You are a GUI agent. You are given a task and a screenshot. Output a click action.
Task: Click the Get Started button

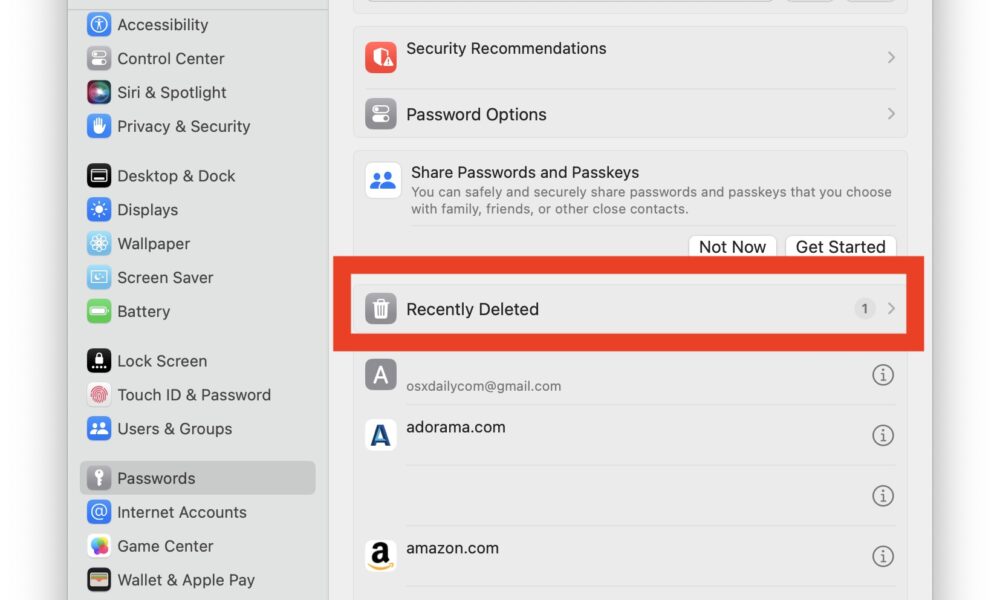click(x=841, y=247)
